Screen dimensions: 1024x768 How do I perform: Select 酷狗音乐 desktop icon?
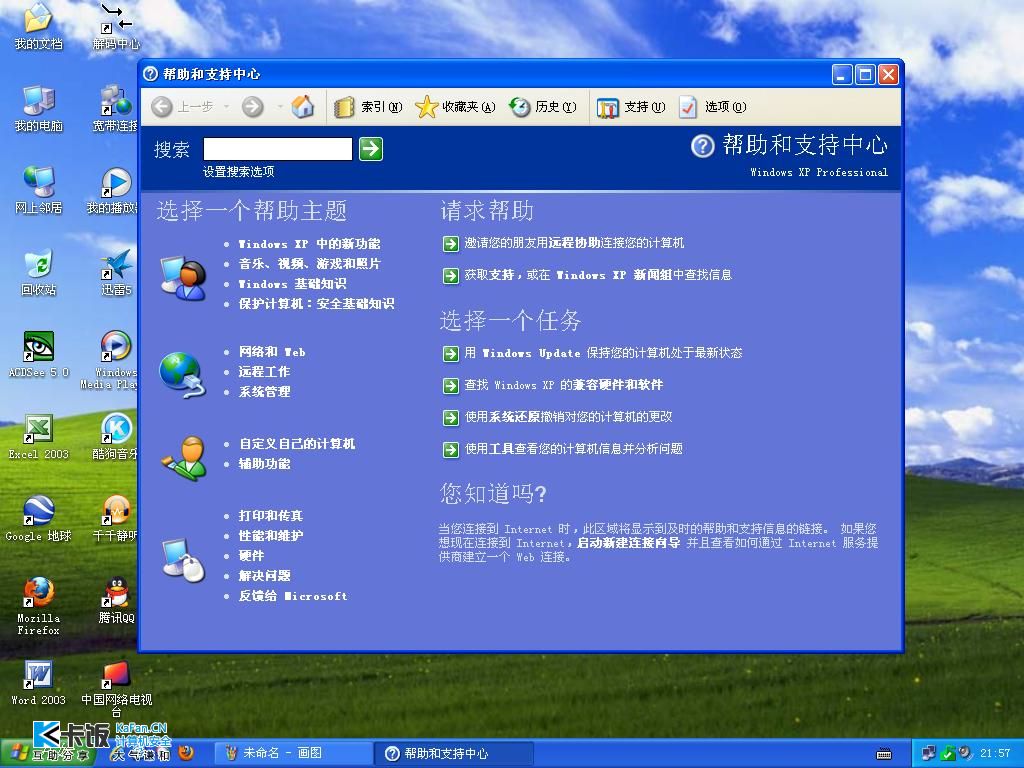click(115, 437)
